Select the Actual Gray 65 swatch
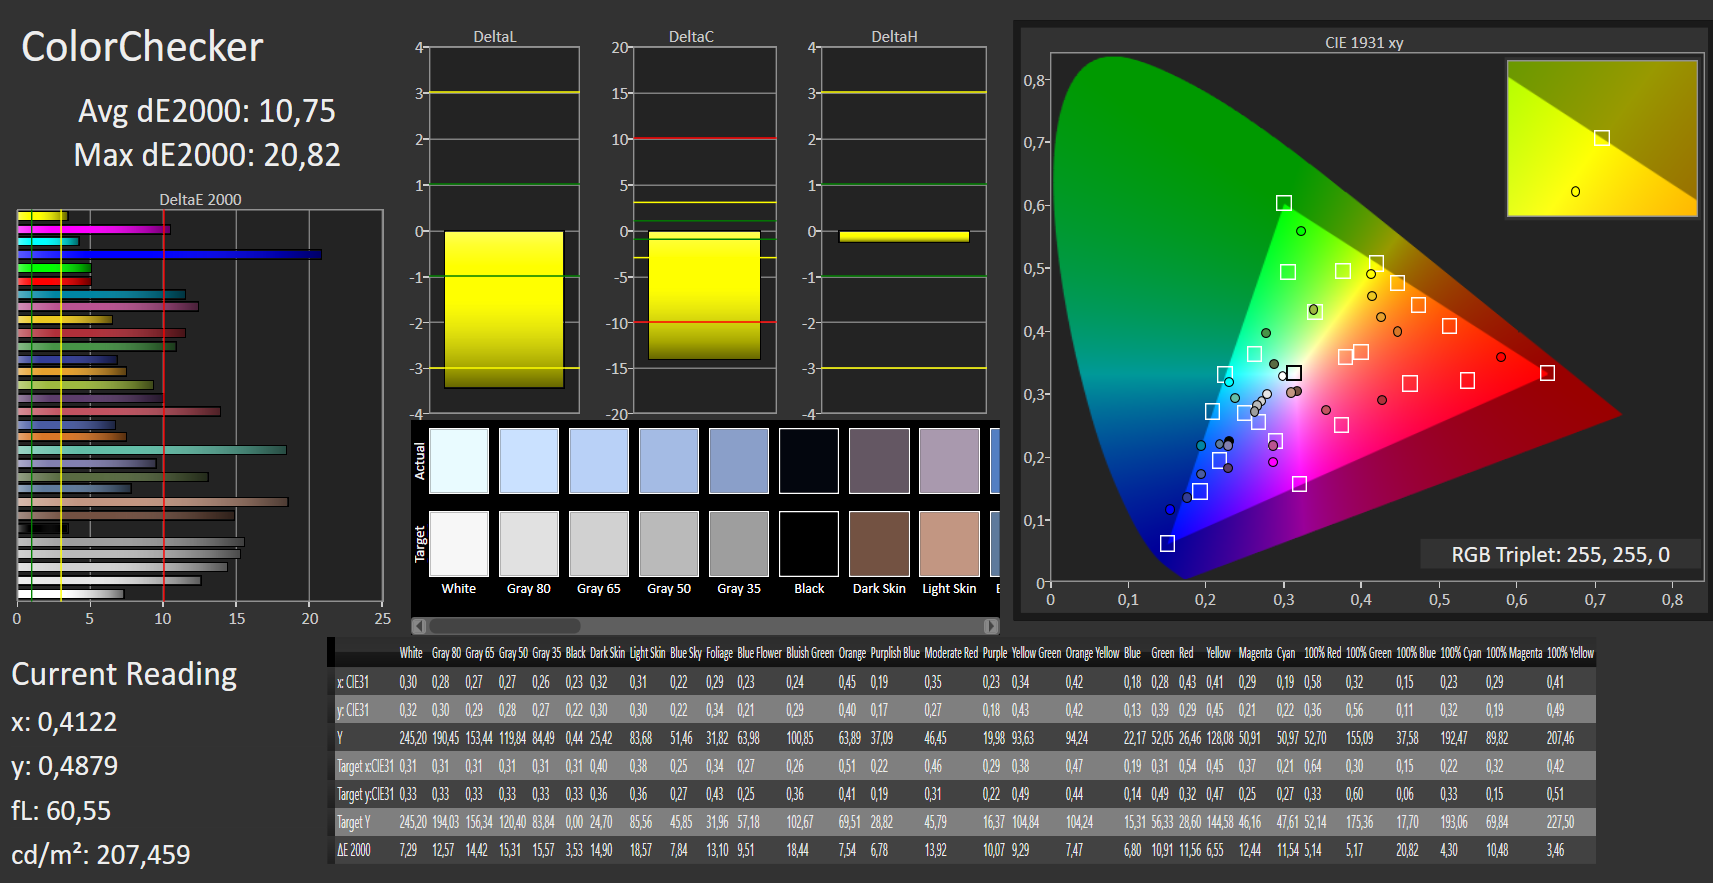Screen dimensions: 1713x883 pyautogui.click(x=599, y=461)
